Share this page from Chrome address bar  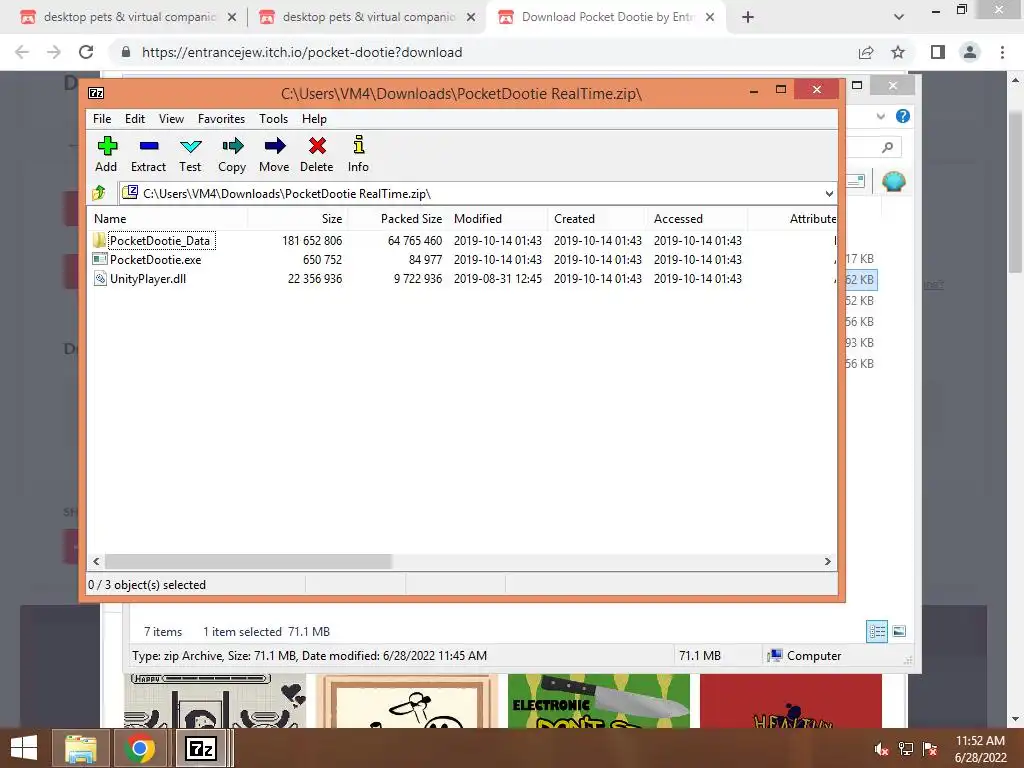[x=866, y=52]
